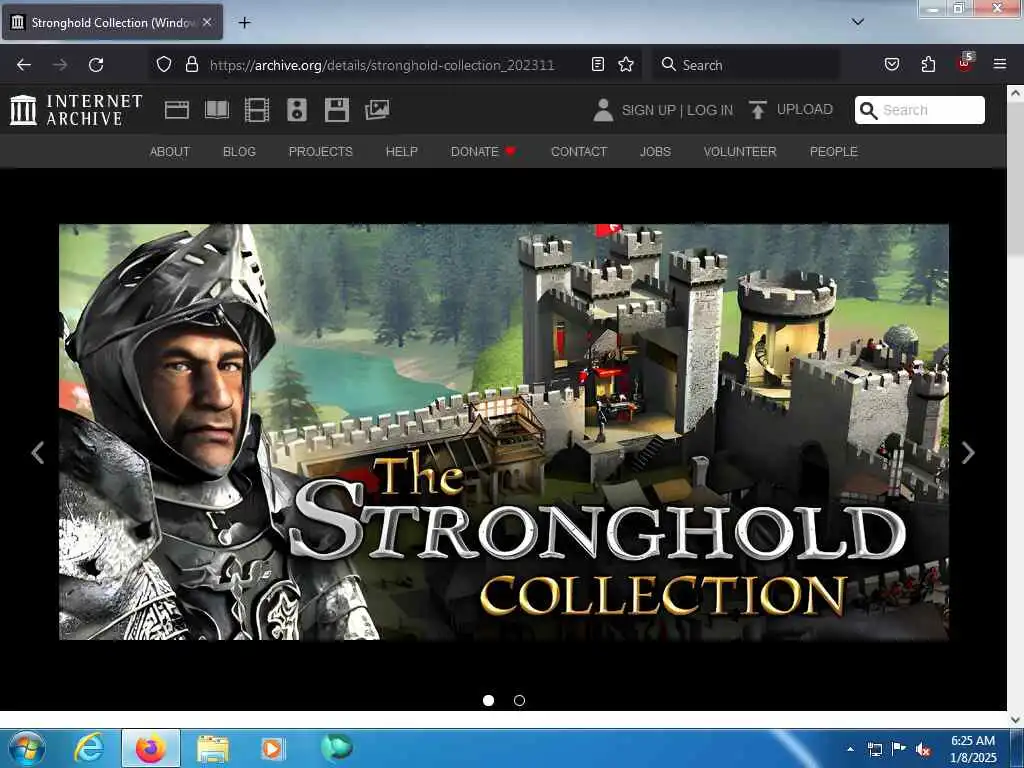Open the Texts book icon
1024x768 pixels.
point(217,110)
